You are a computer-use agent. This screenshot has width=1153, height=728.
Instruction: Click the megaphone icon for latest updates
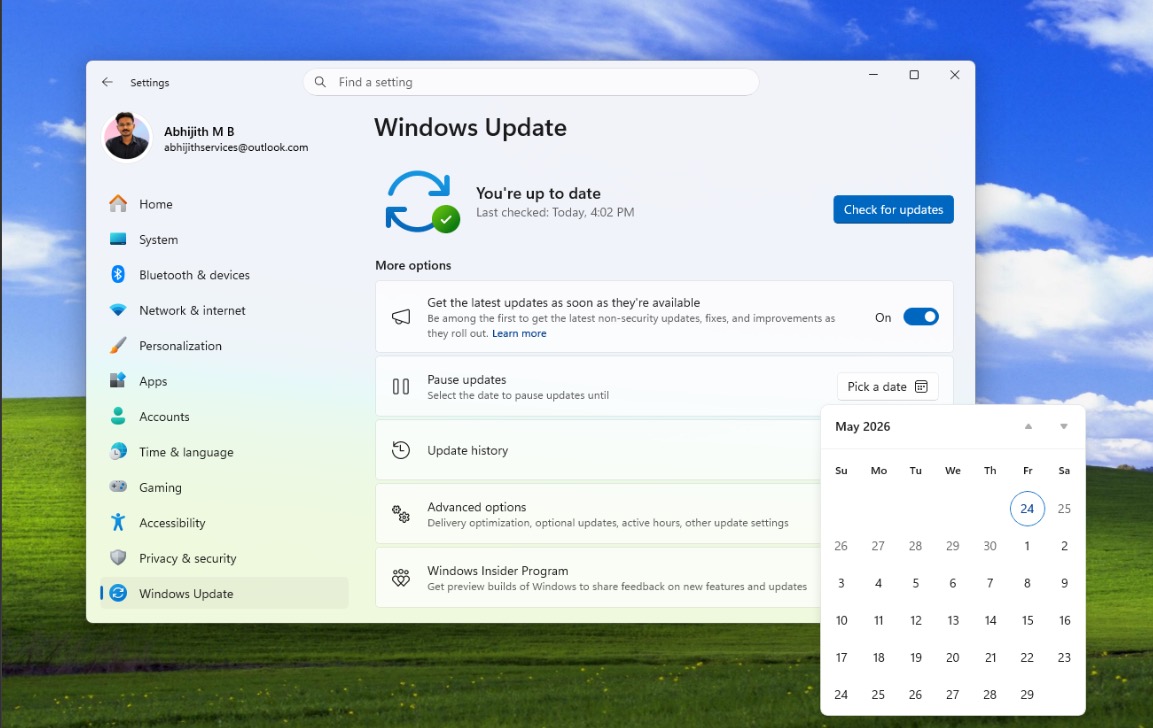(x=401, y=317)
